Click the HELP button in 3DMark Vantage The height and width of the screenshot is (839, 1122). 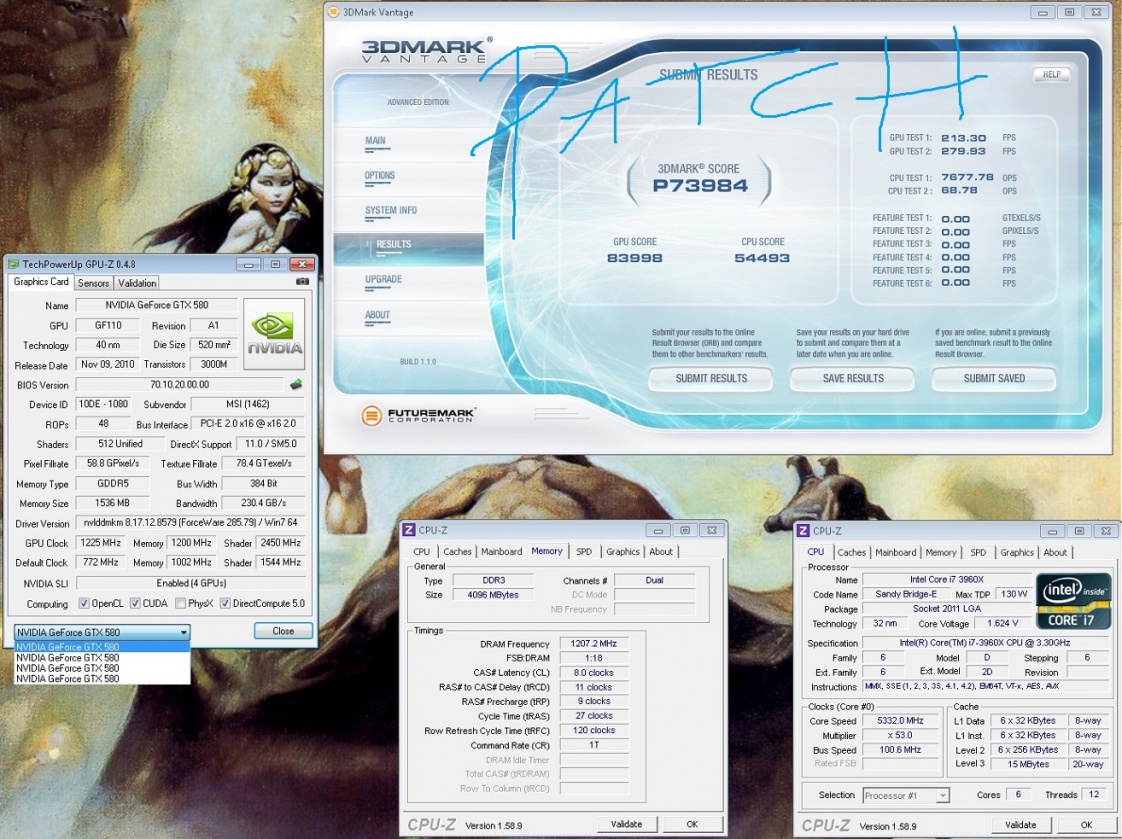1051,74
